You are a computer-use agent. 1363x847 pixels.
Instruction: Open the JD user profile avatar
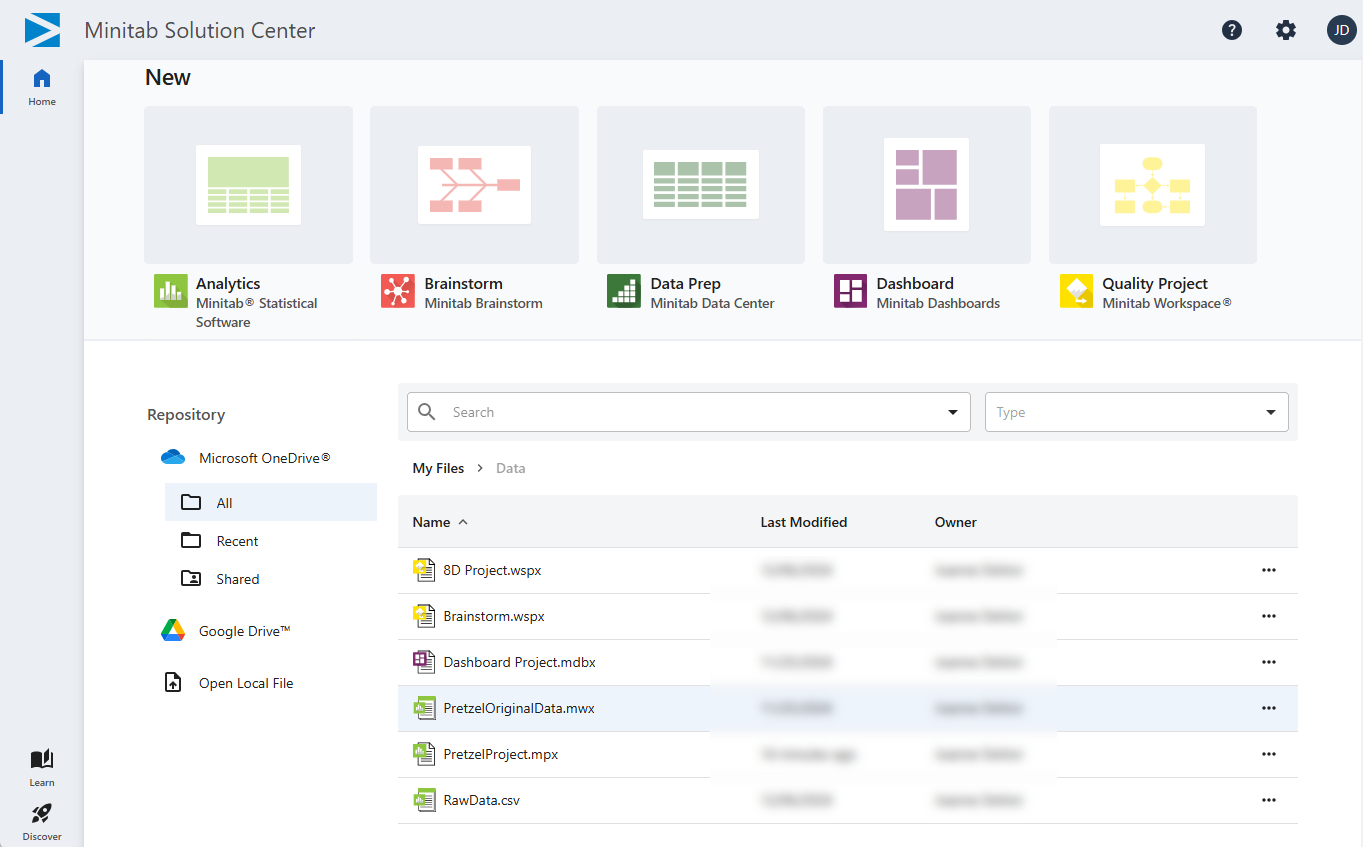pyautogui.click(x=1341, y=30)
